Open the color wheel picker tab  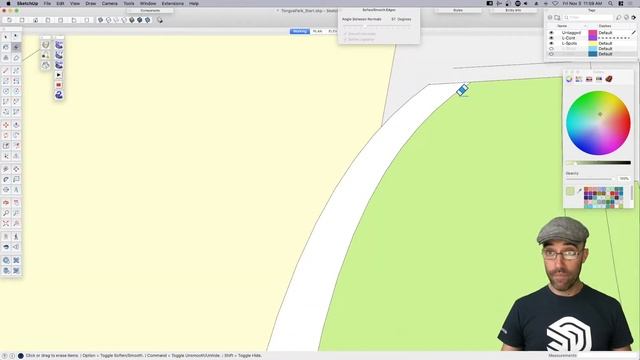[x=569, y=79]
